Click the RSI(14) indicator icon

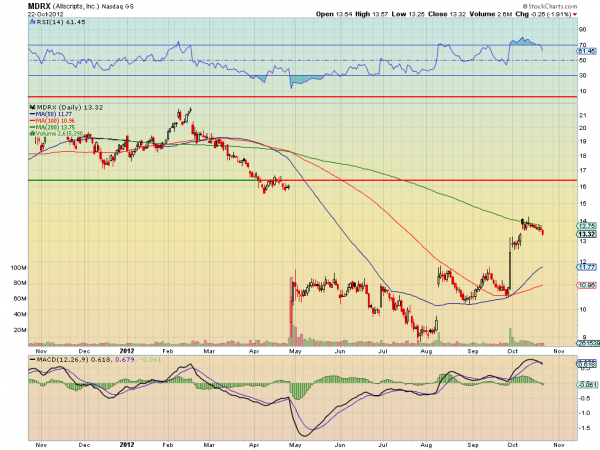[32, 22]
